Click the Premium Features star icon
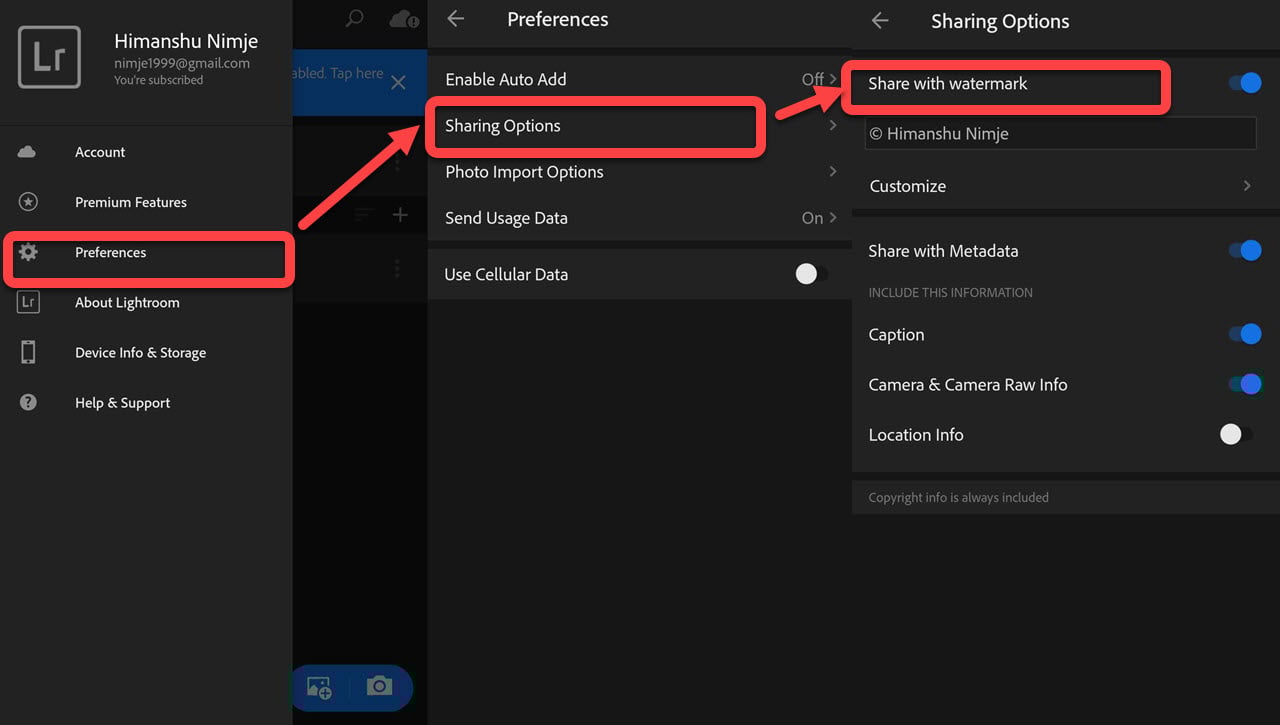1280x725 pixels. click(x=28, y=202)
